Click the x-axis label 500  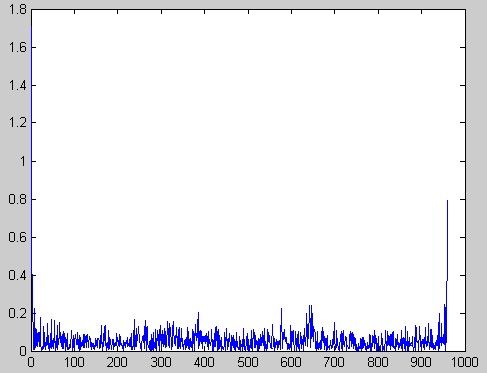(247, 362)
